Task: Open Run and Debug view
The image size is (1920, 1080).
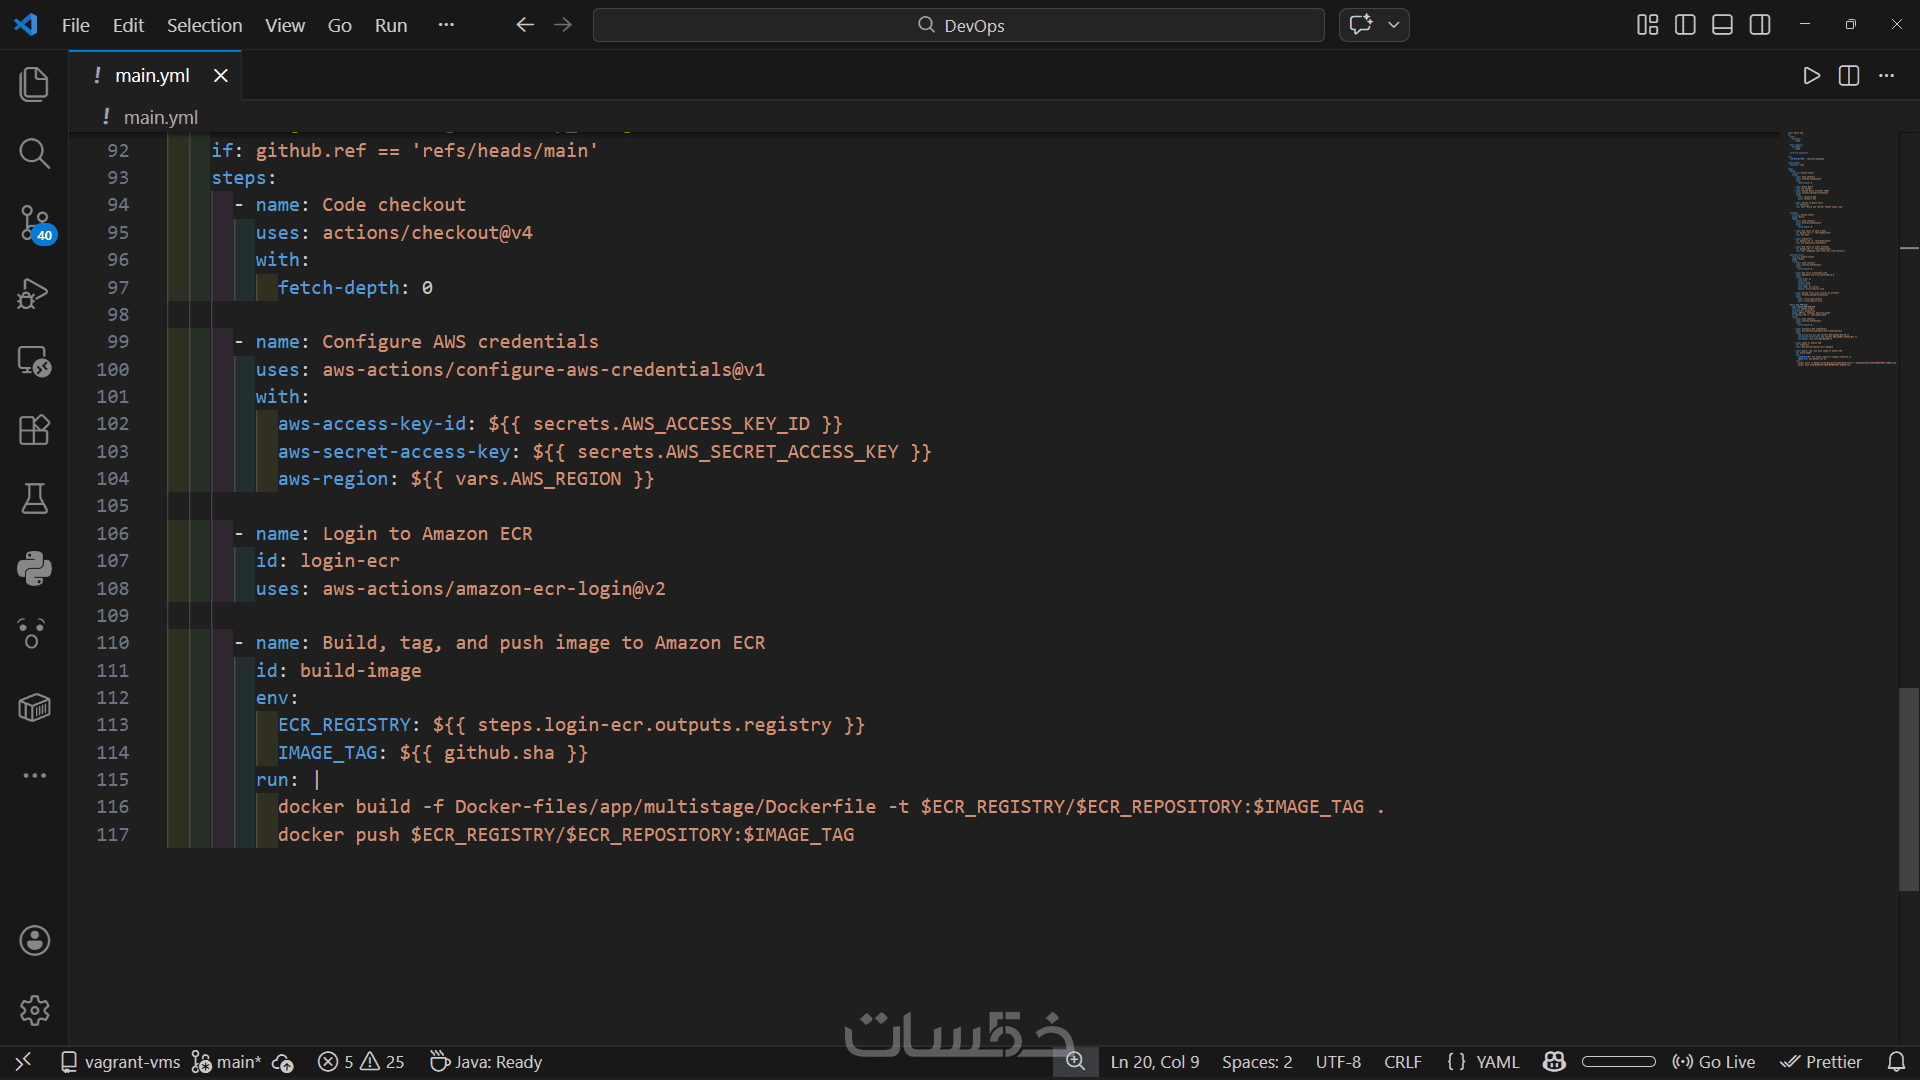Action: click(34, 293)
